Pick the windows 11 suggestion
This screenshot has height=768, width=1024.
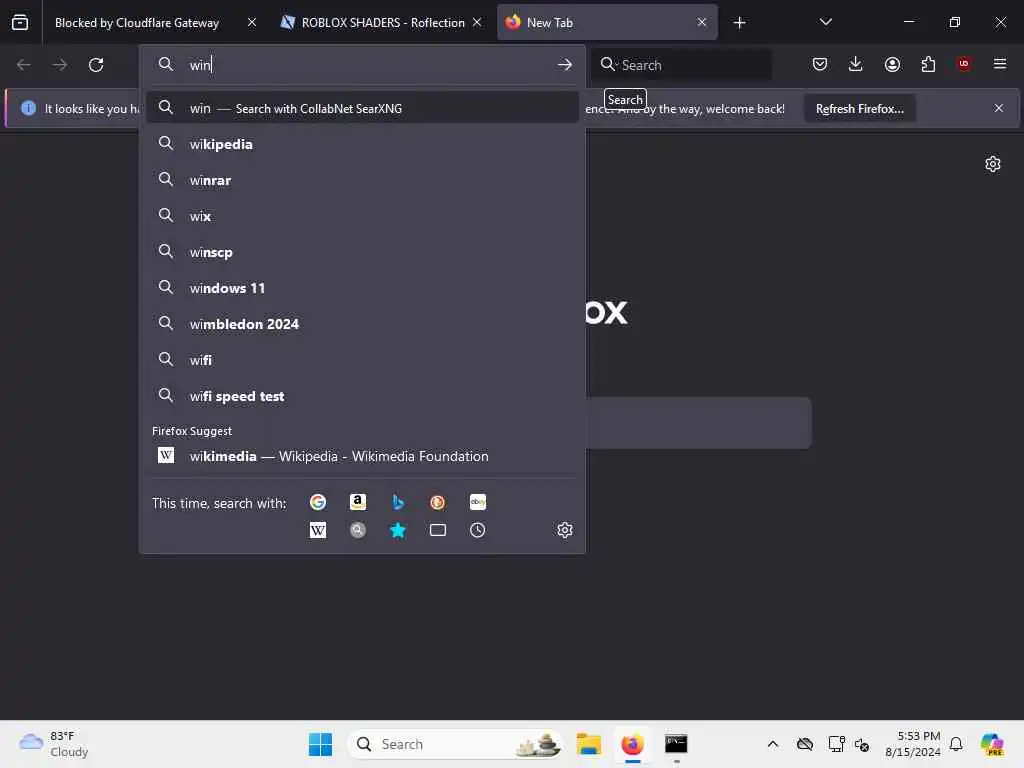pos(362,288)
